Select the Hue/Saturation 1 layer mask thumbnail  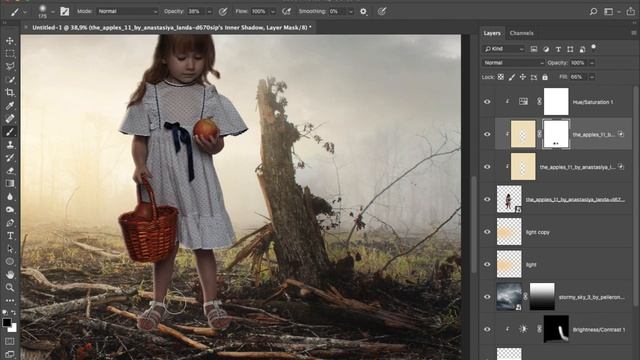pyautogui.click(x=556, y=102)
